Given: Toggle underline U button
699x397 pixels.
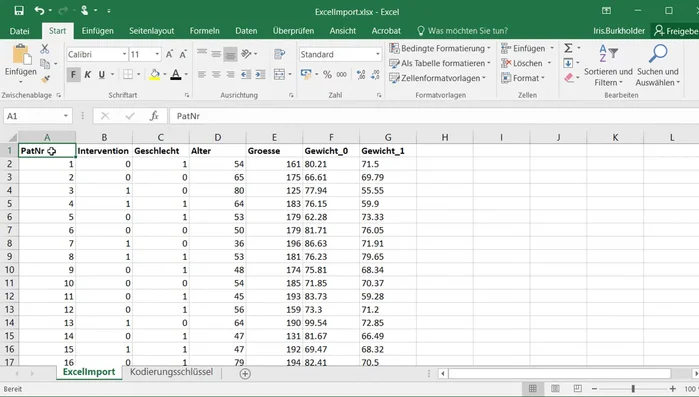Looking at the screenshot, I should coord(102,74).
